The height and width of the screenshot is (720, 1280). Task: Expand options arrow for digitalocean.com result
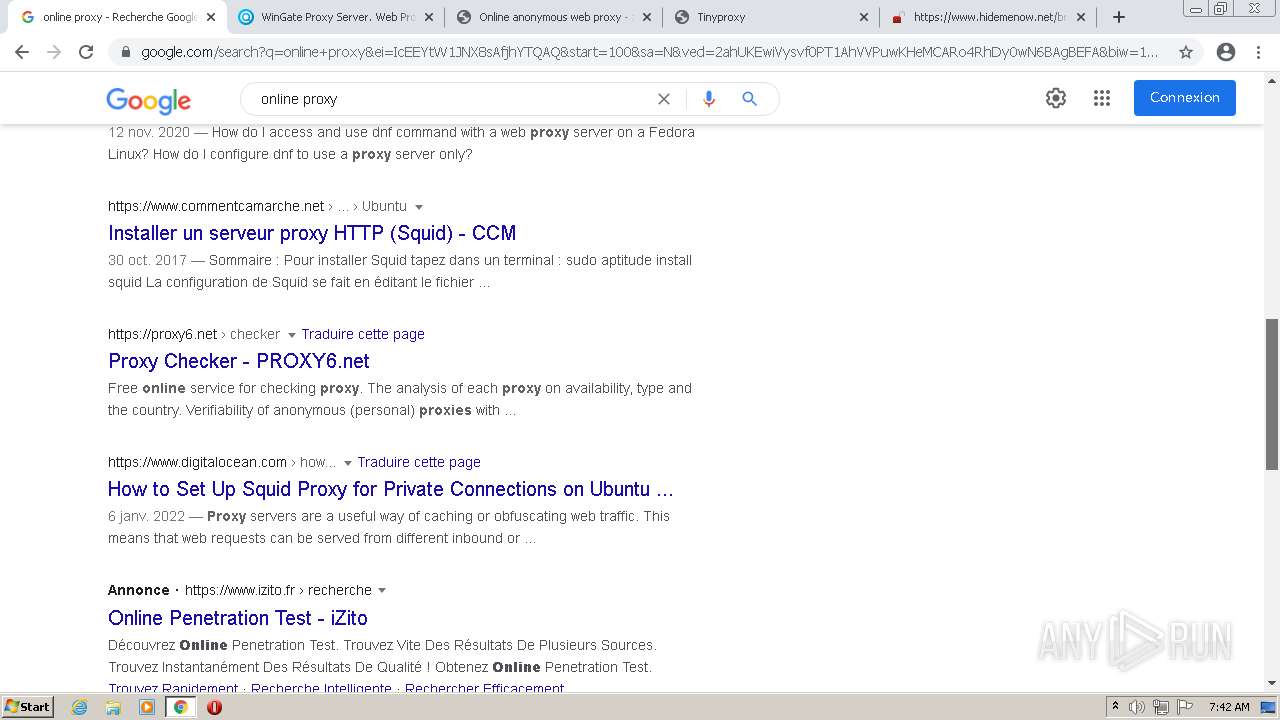pyautogui.click(x=348, y=463)
